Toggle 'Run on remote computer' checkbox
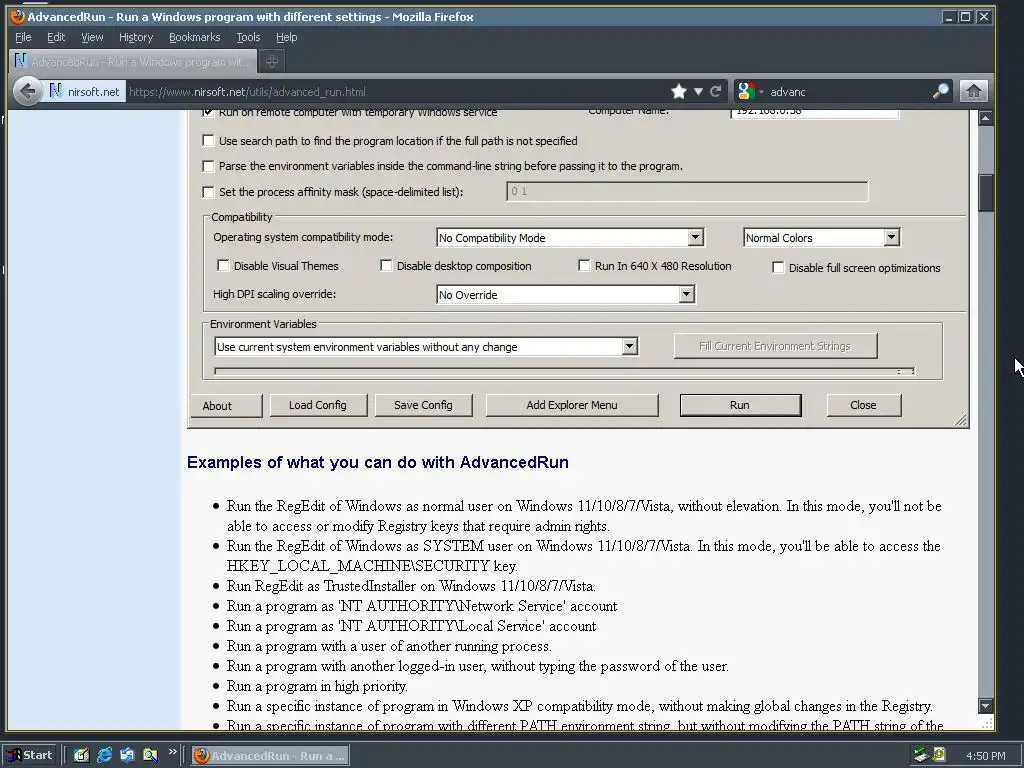Image resolution: width=1024 pixels, height=768 pixels. 208,113
